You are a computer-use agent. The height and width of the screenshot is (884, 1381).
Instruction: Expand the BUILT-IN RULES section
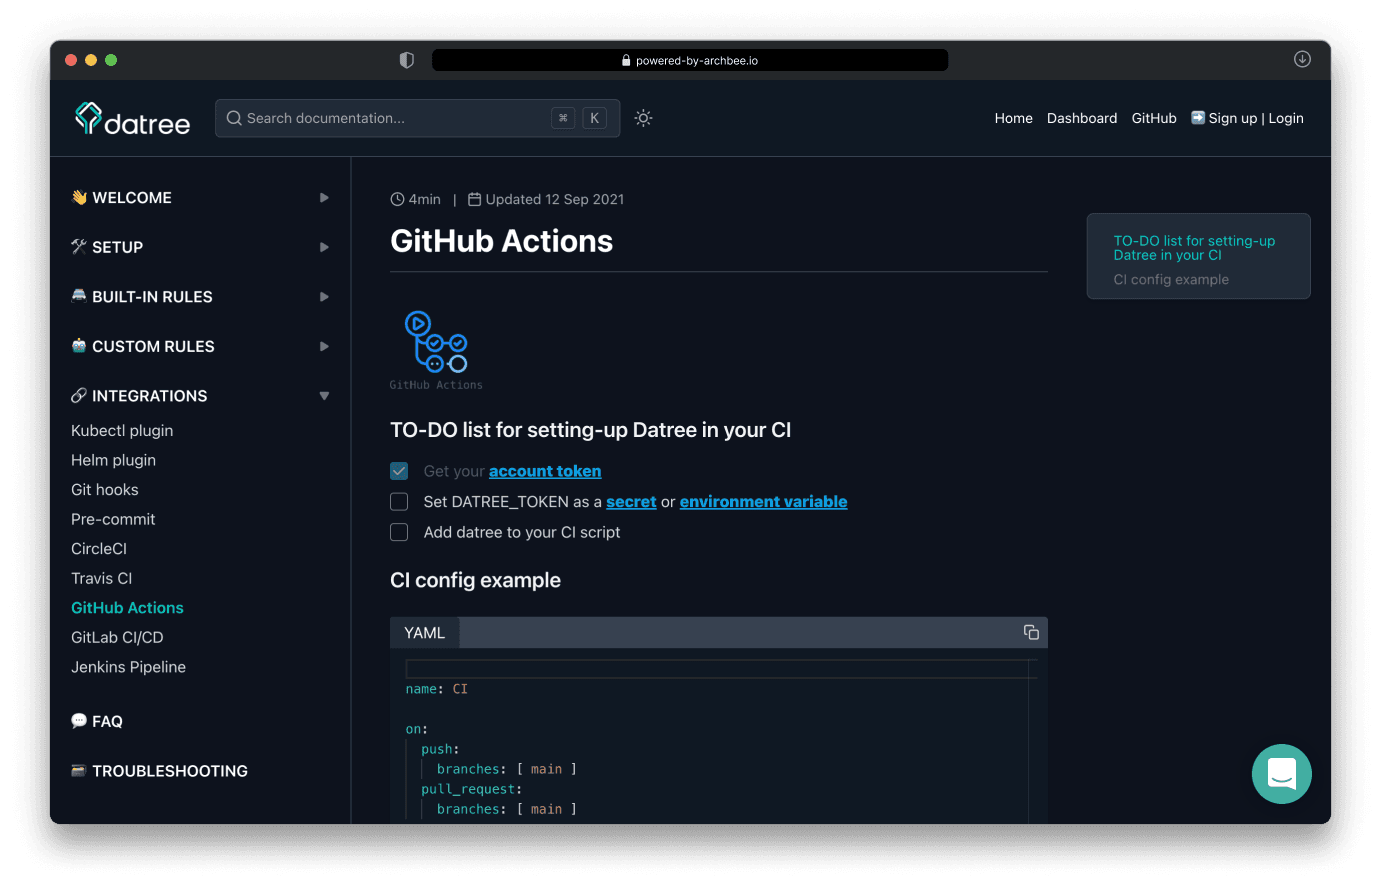tap(324, 297)
